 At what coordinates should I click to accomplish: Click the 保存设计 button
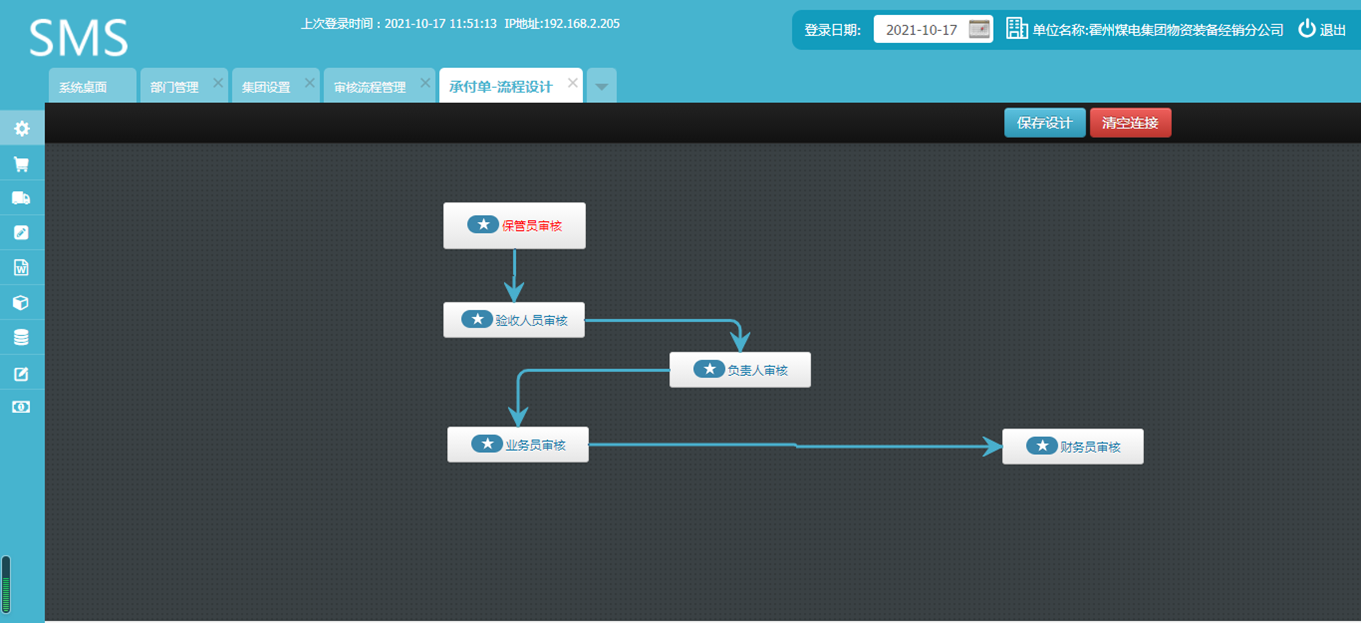click(1044, 123)
